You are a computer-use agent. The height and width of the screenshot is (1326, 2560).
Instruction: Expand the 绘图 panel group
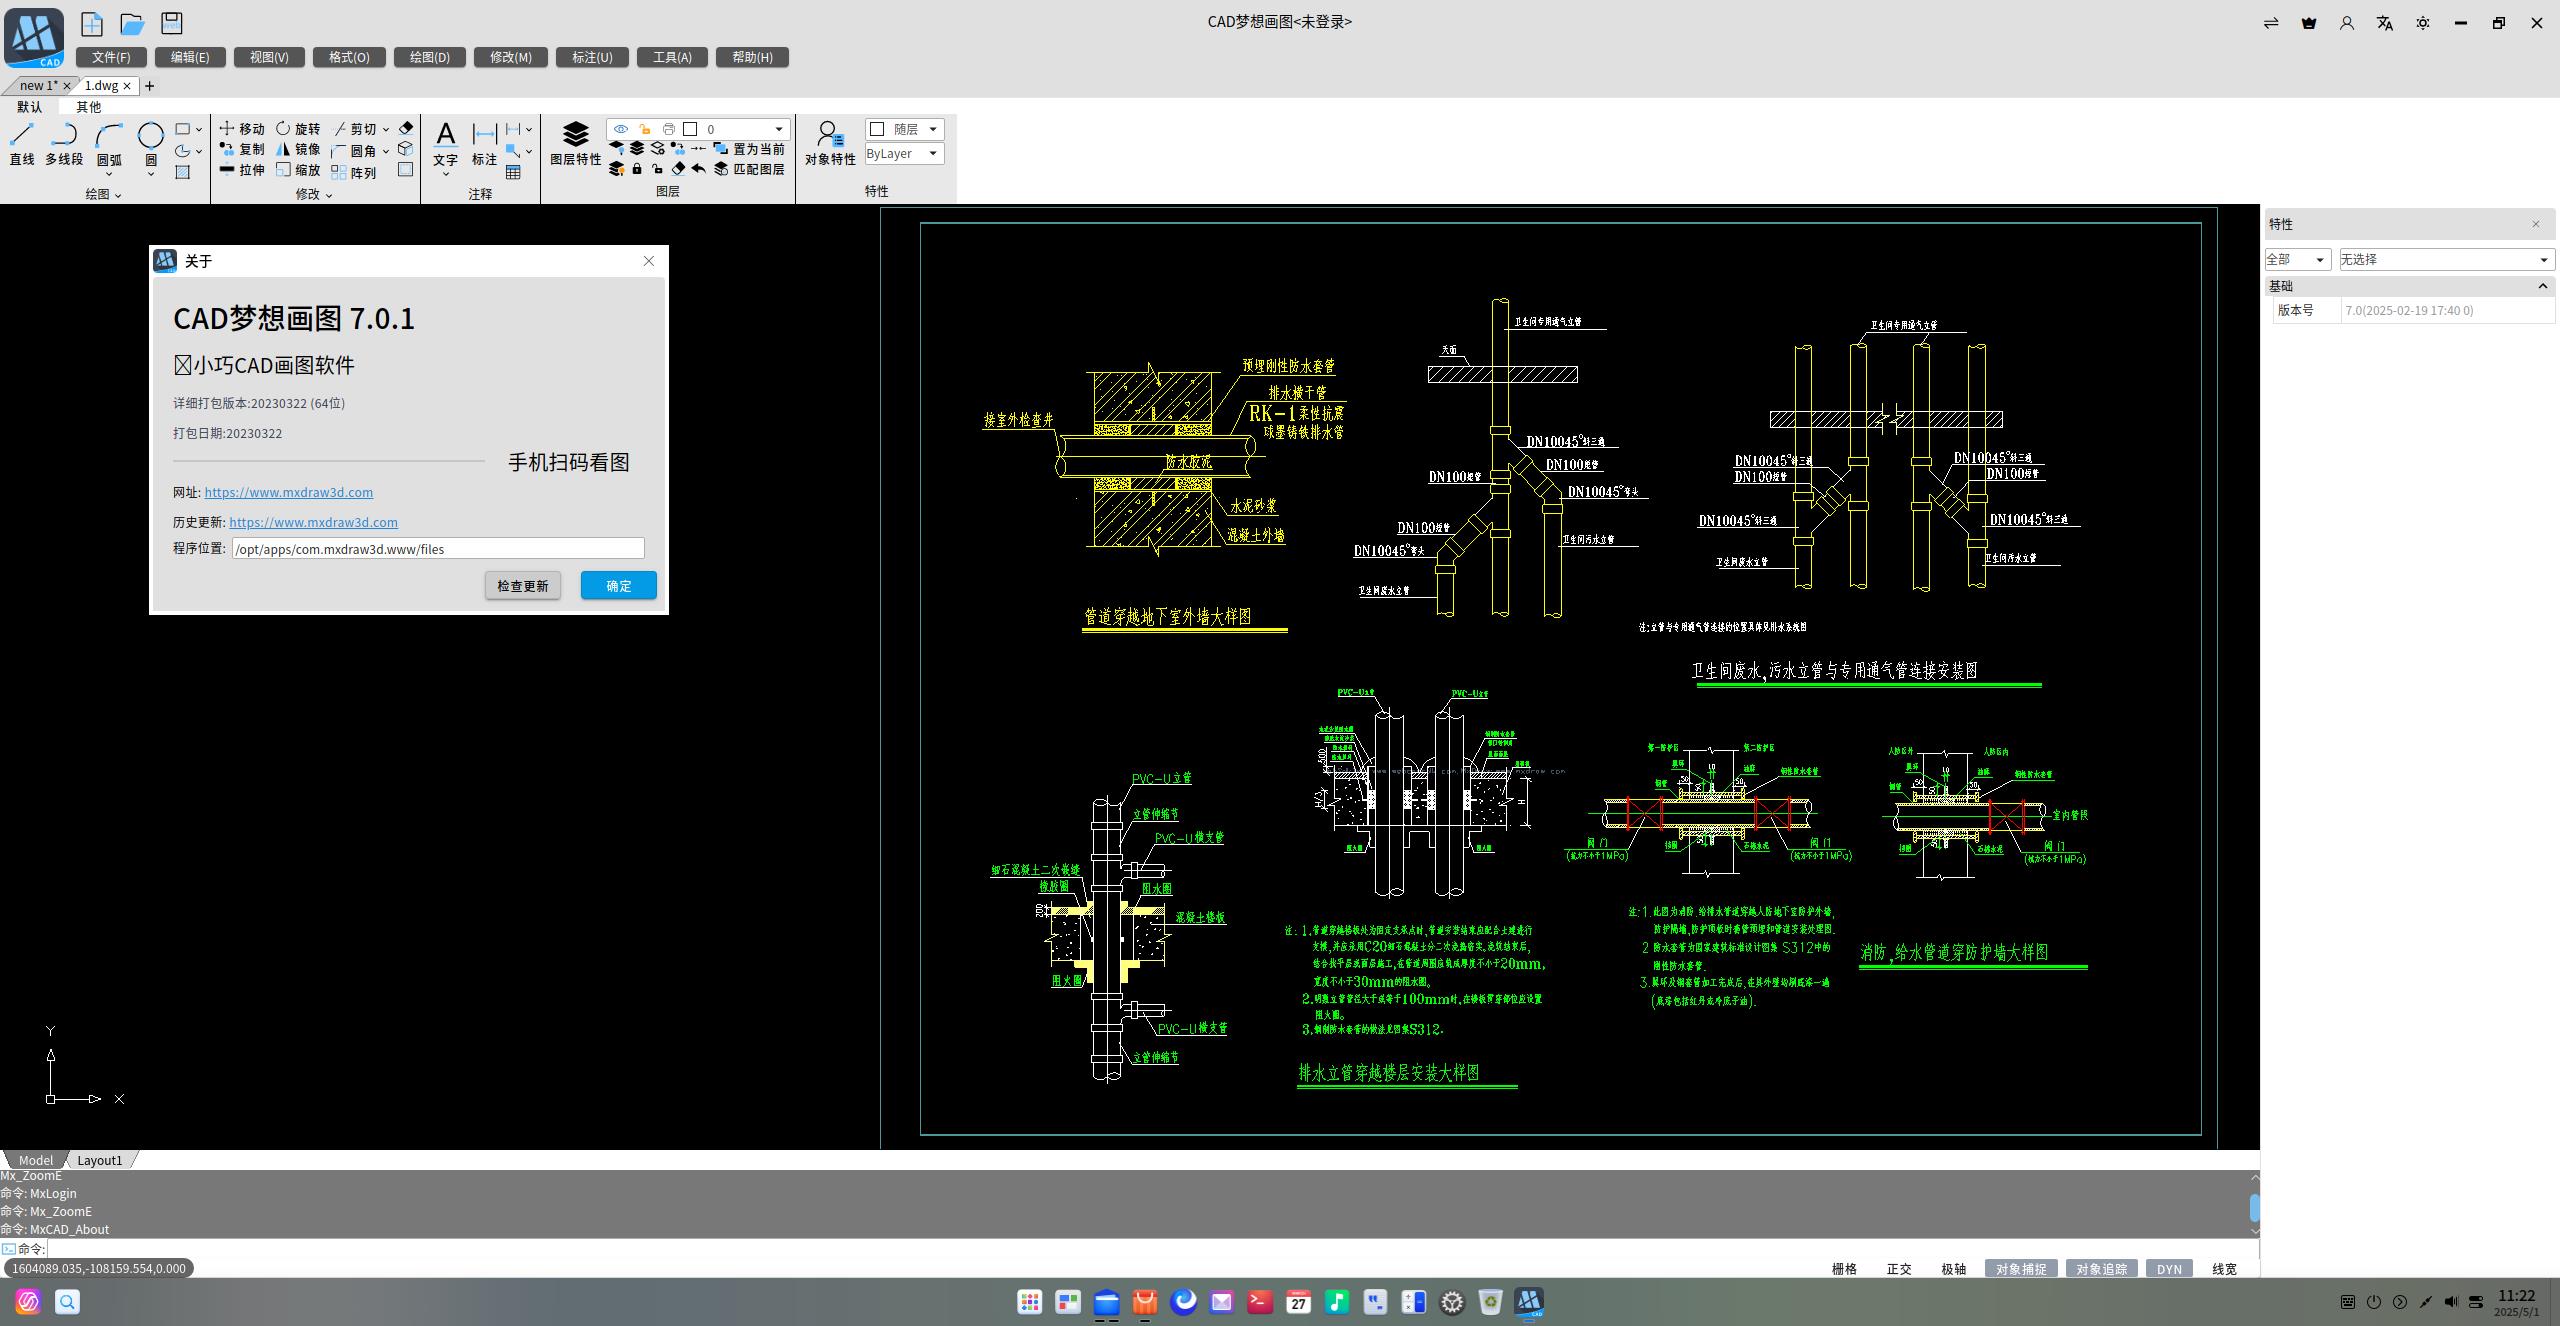click(x=103, y=194)
